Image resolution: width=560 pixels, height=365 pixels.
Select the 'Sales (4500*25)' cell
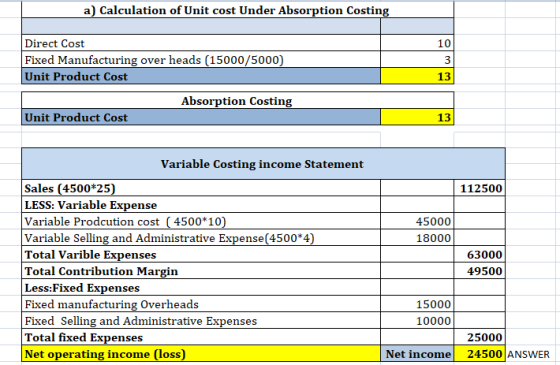pyautogui.click(x=201, y=188)
